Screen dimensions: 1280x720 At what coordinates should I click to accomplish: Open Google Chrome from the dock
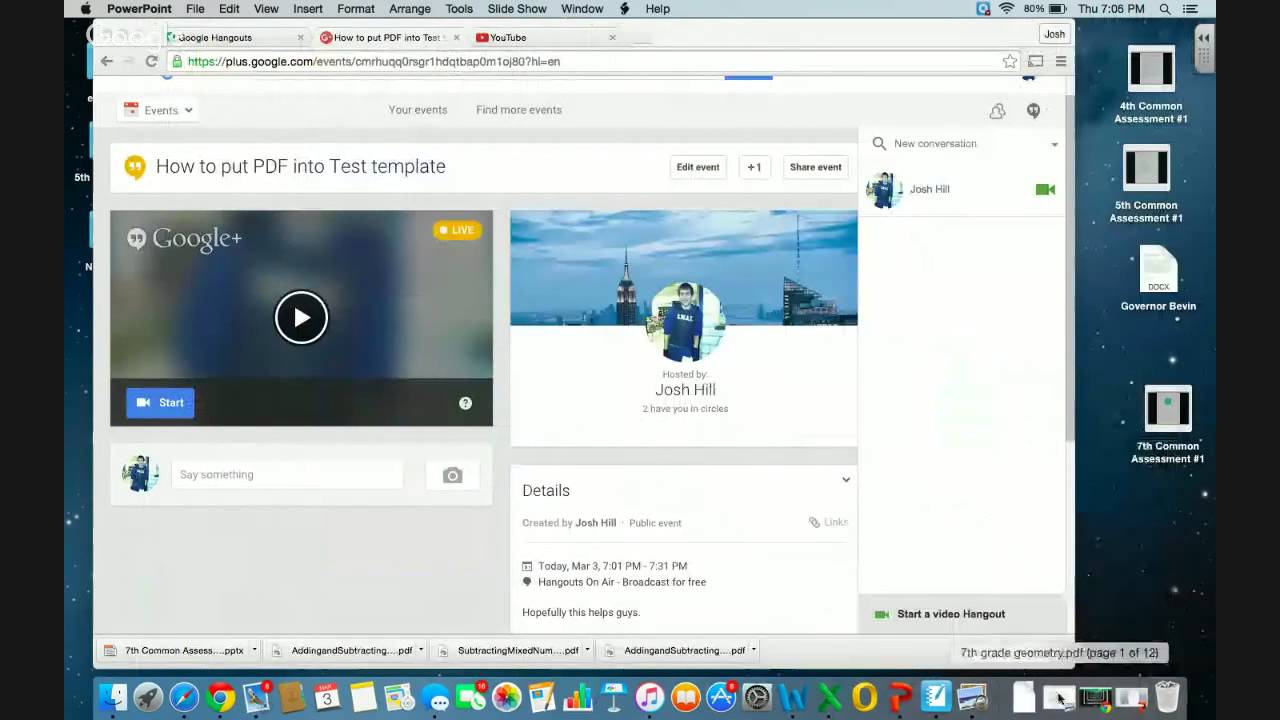tap(220, 696)
